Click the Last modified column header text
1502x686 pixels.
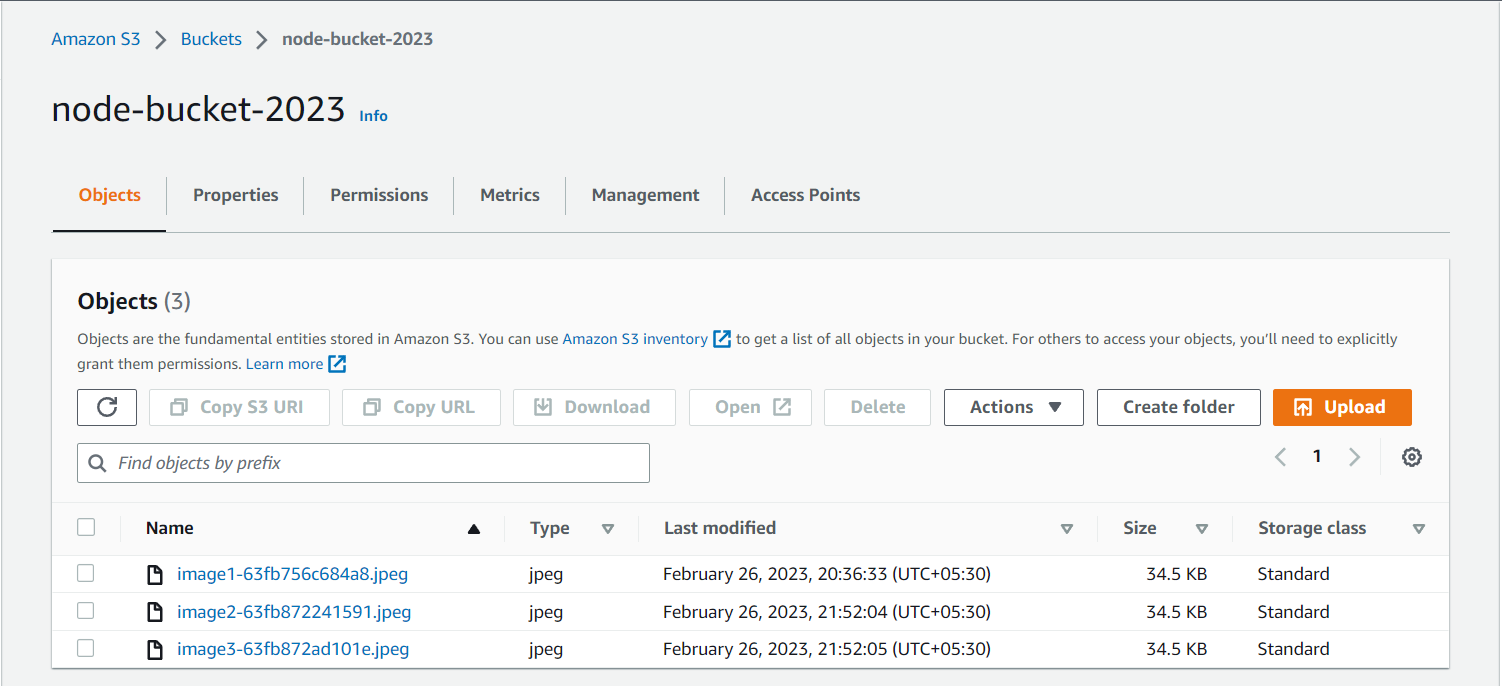(720, 528)
